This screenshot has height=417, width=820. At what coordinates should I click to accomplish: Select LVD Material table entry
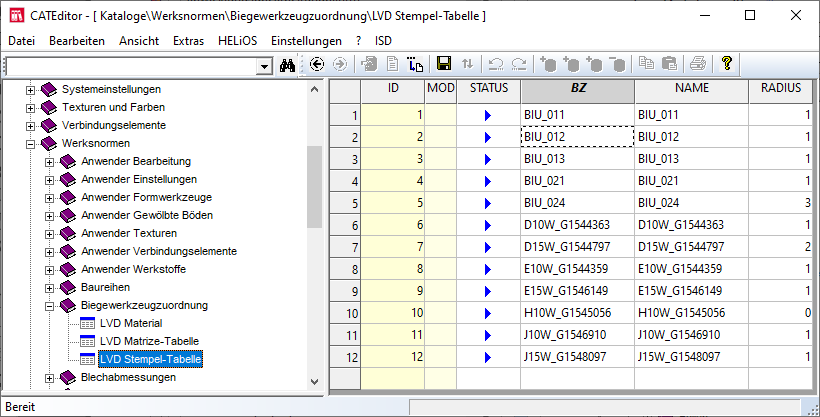click(130, 324)
